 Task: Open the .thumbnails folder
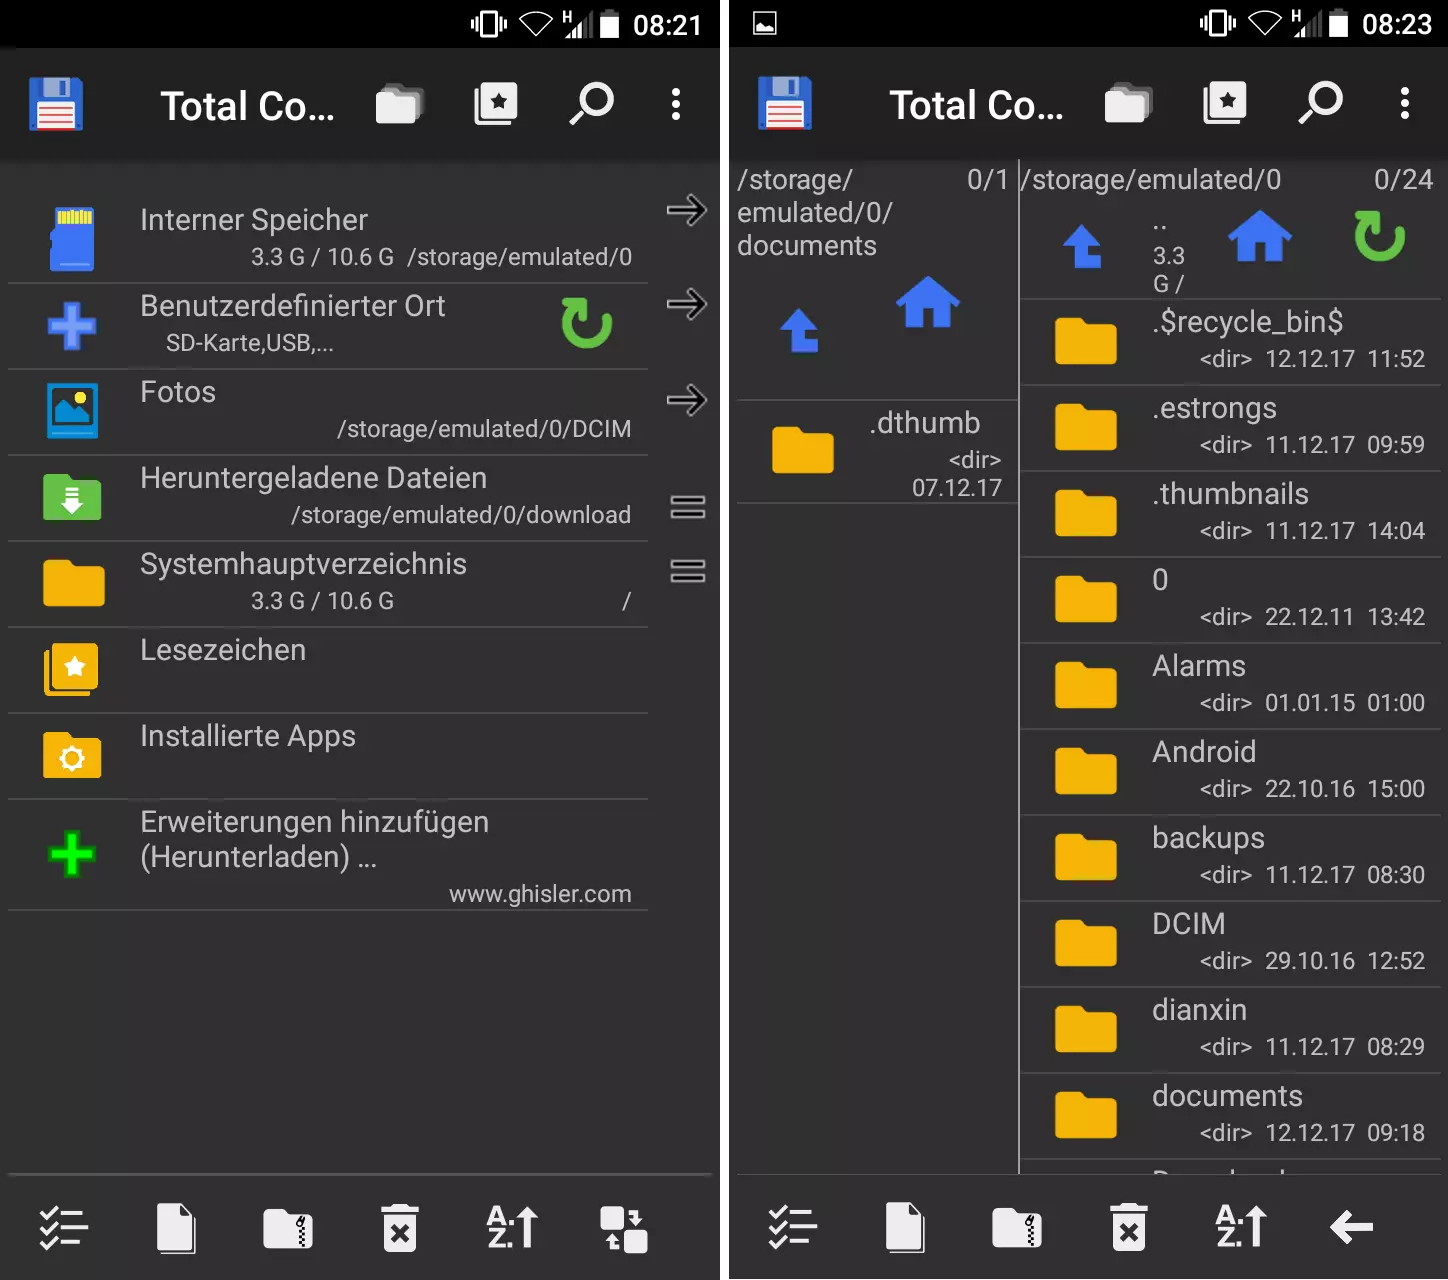click(x=1230, y=514)
